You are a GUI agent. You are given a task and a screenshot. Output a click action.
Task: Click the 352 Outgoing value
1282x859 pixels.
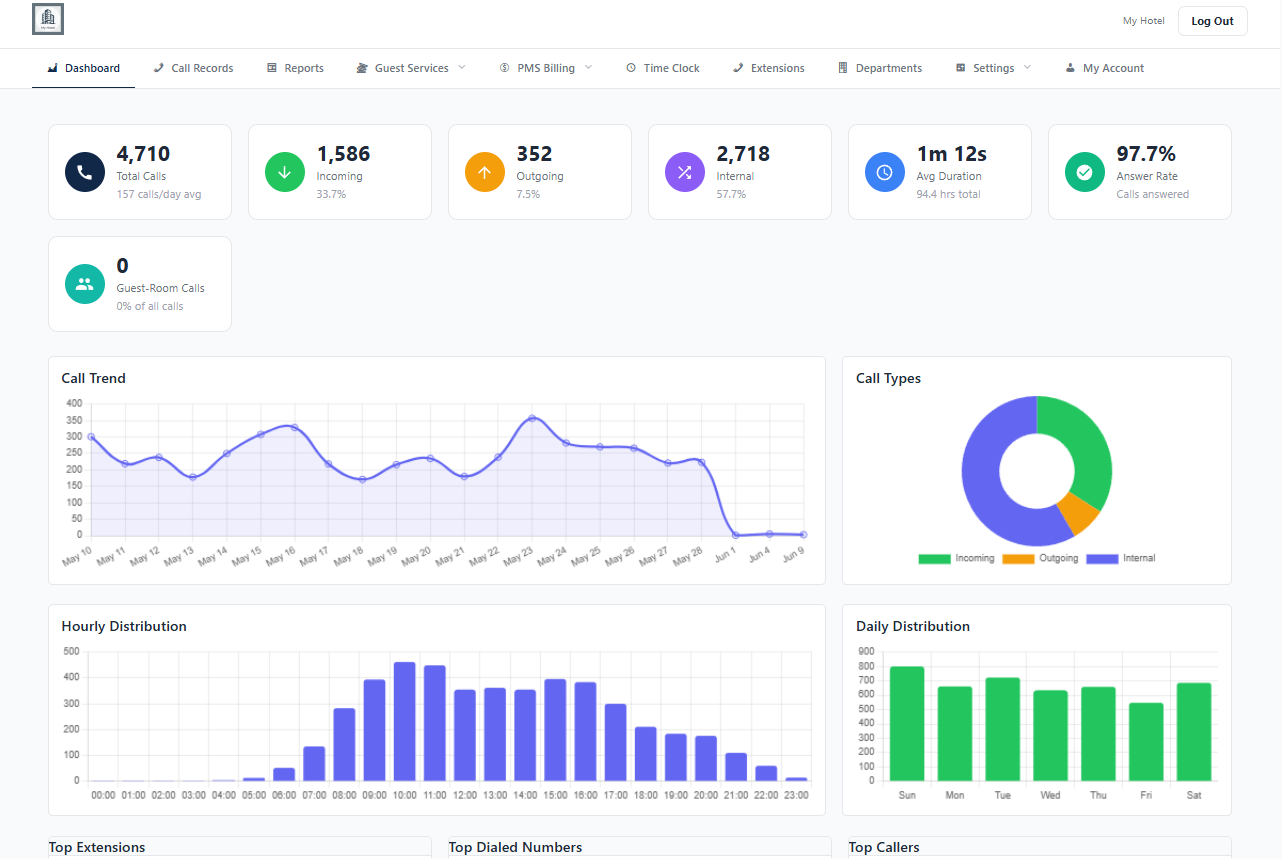(534, 154)
